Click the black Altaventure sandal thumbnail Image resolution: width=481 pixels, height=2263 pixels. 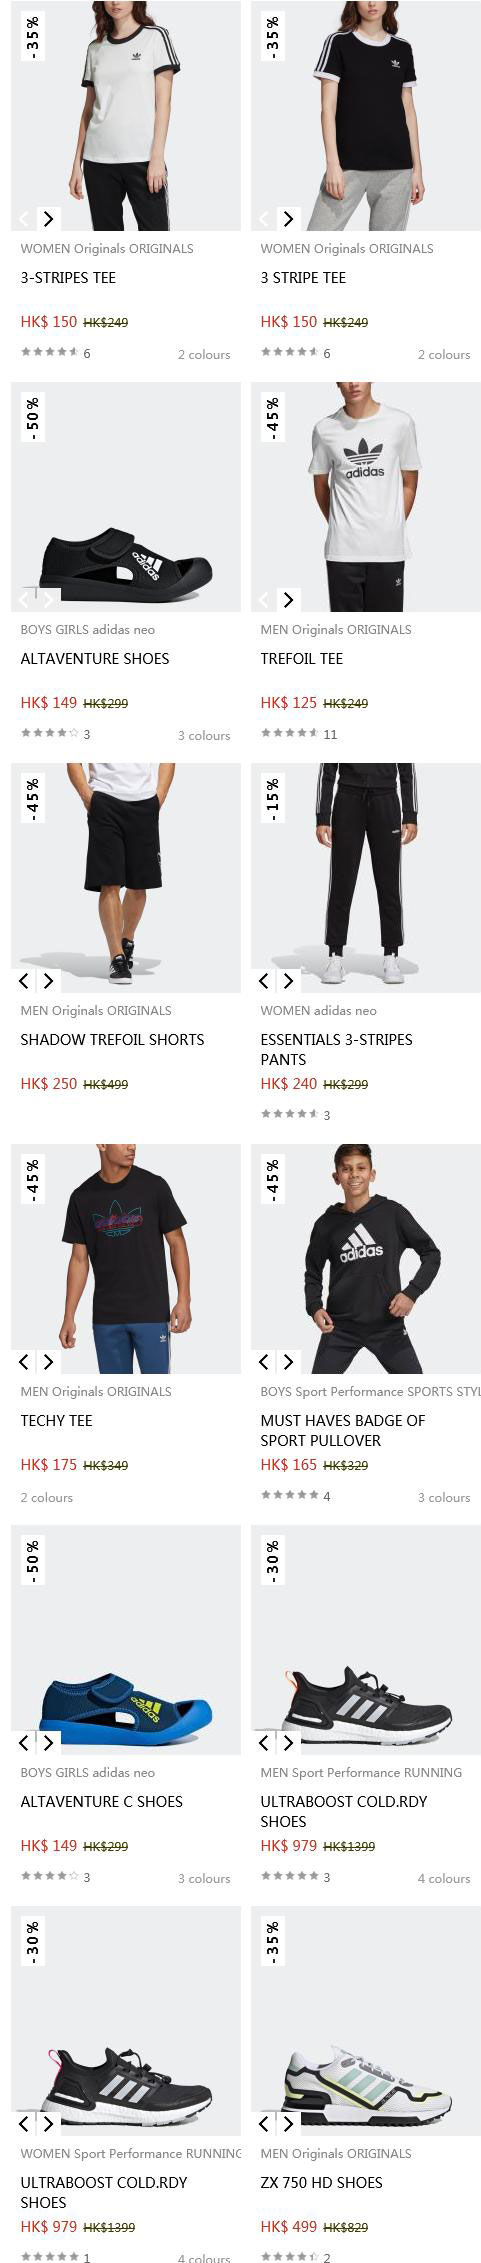126,497
